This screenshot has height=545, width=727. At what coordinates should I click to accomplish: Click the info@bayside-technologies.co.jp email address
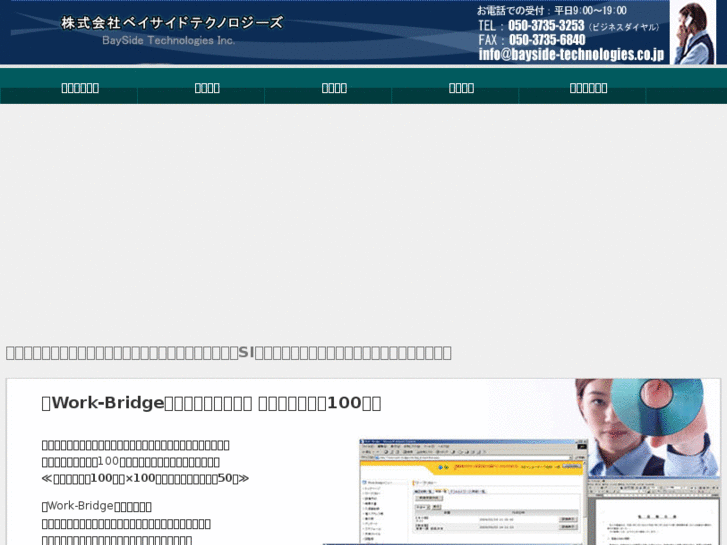571,54
